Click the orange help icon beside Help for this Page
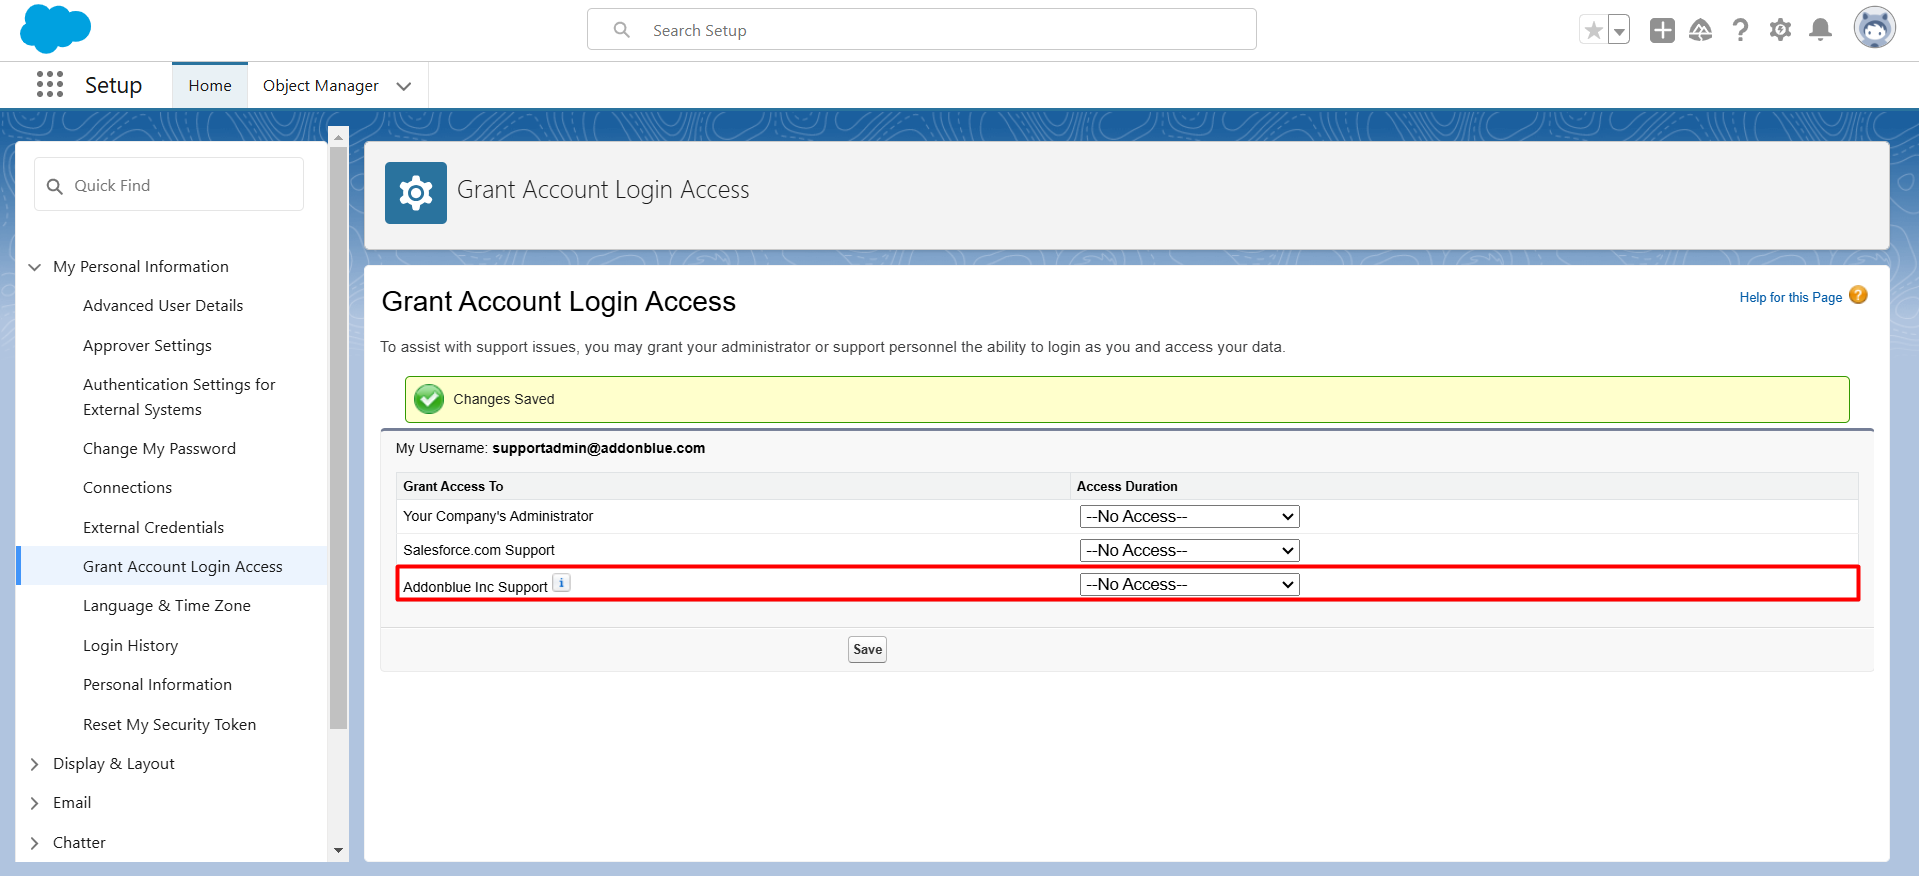 (x=1858, y=295)
